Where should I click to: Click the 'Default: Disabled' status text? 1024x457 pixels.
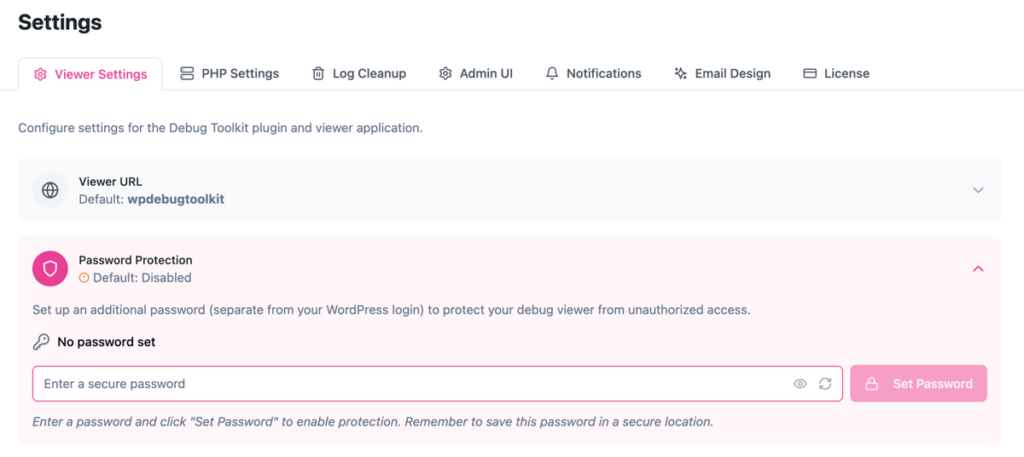tap(142, 277)
